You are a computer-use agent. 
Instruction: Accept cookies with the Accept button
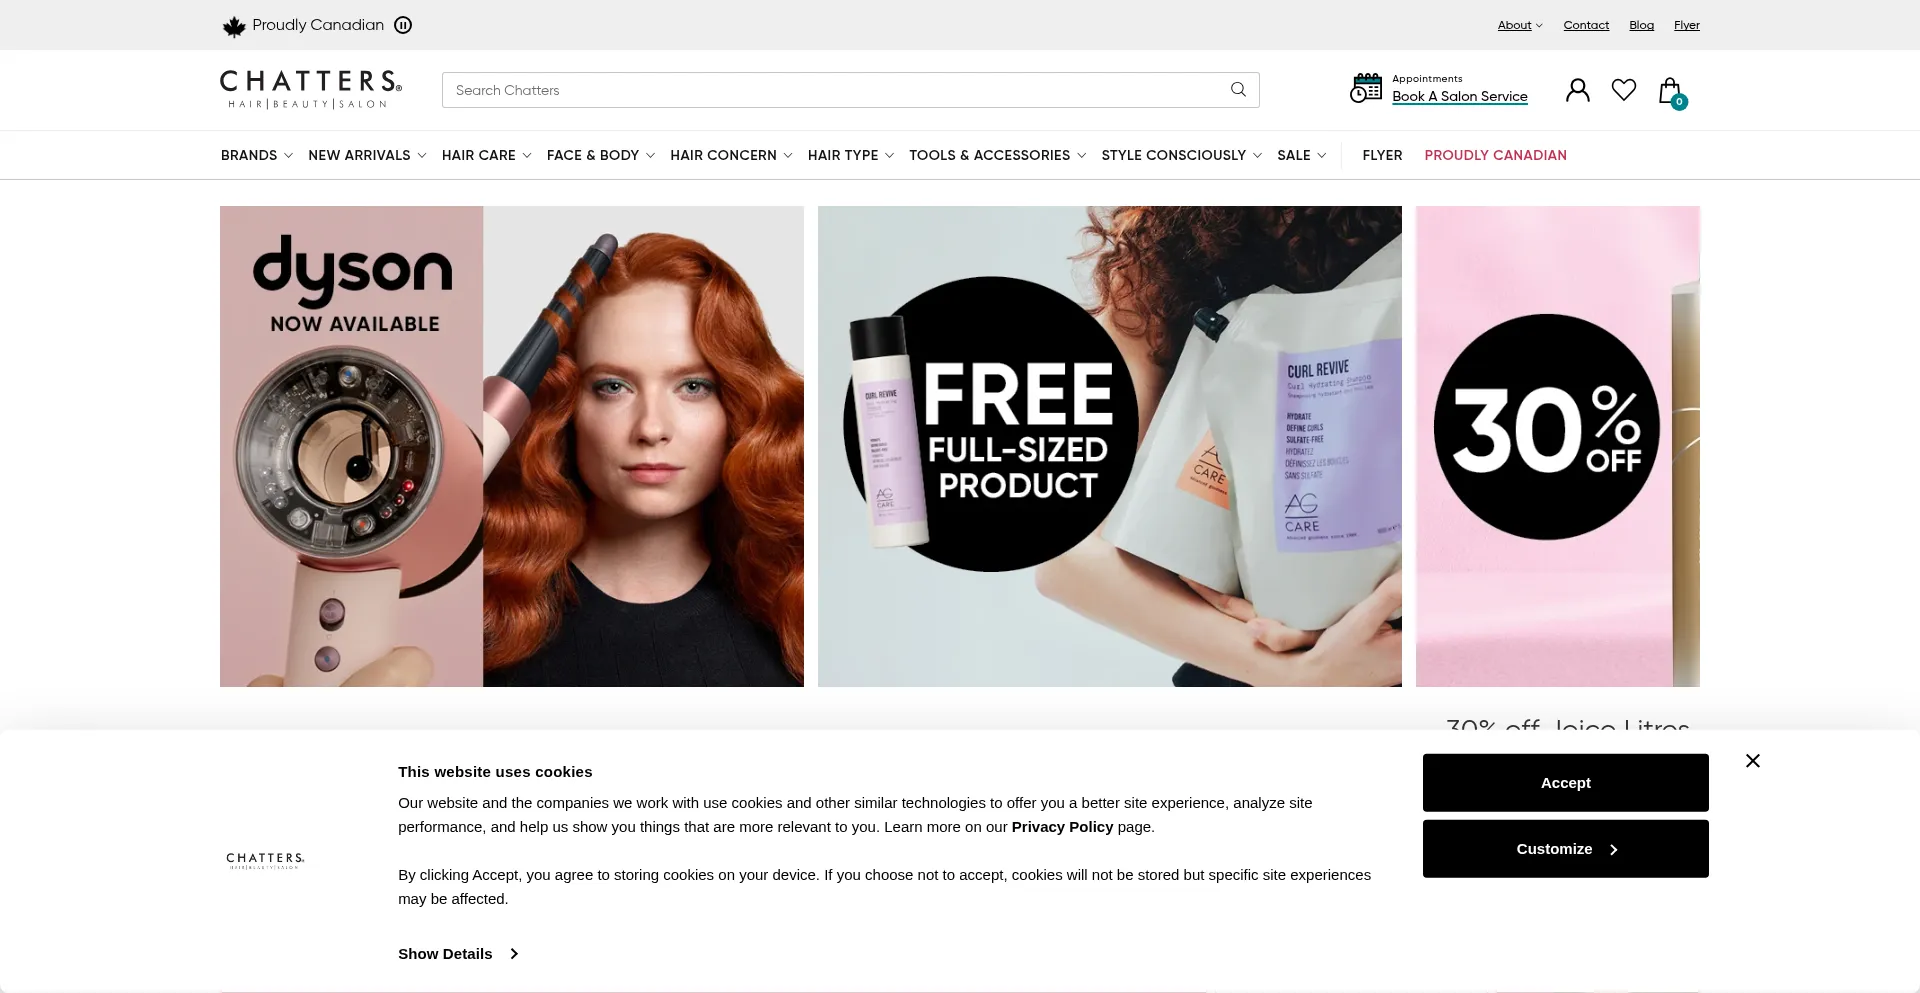[1565, 783]
